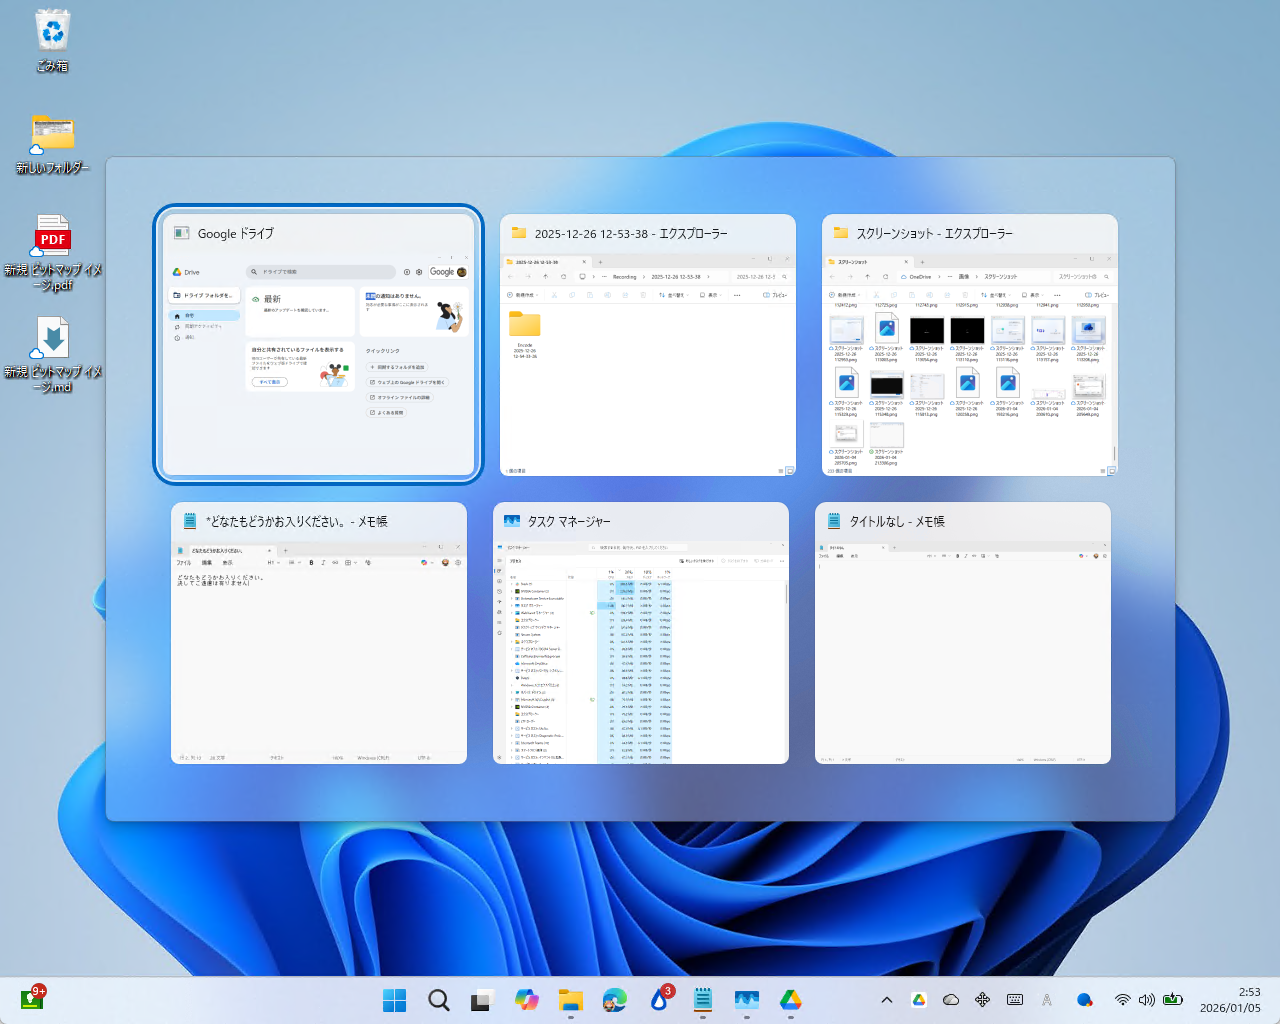Click the OneDrive cloud icon in the system tray

pos(950,999)
